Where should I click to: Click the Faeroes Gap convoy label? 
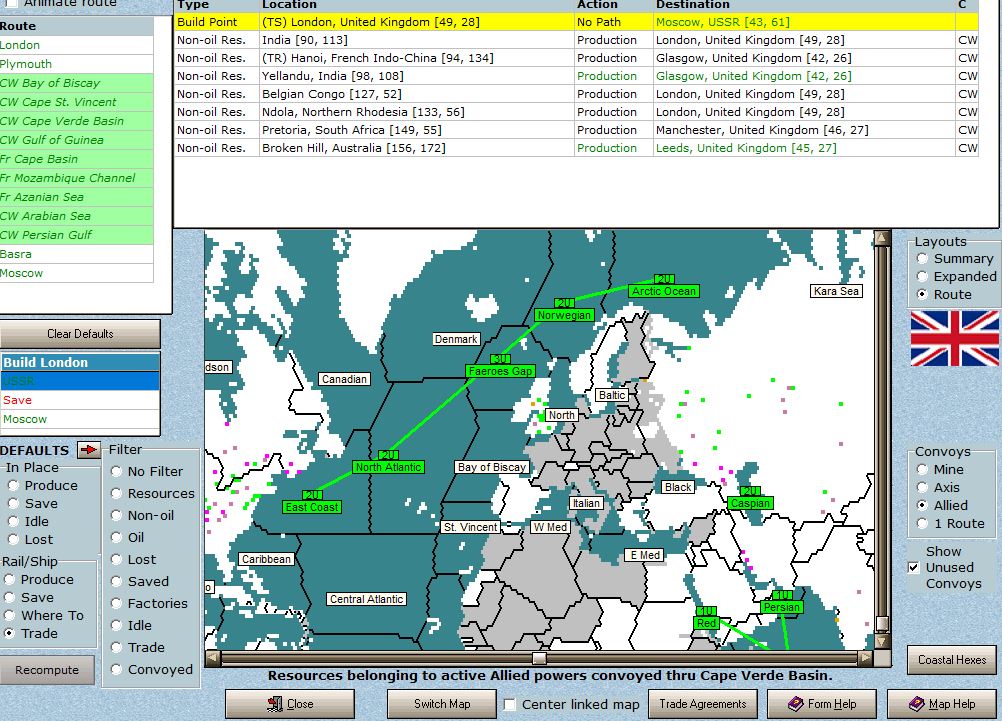click(x=500, y=371)
